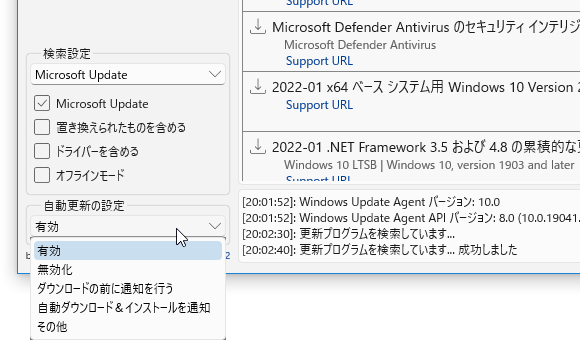Collapse the 自動更新の設定 dropdown showing 有効
The width and height of the screenshot is (580, 360).
click(128, 226)
